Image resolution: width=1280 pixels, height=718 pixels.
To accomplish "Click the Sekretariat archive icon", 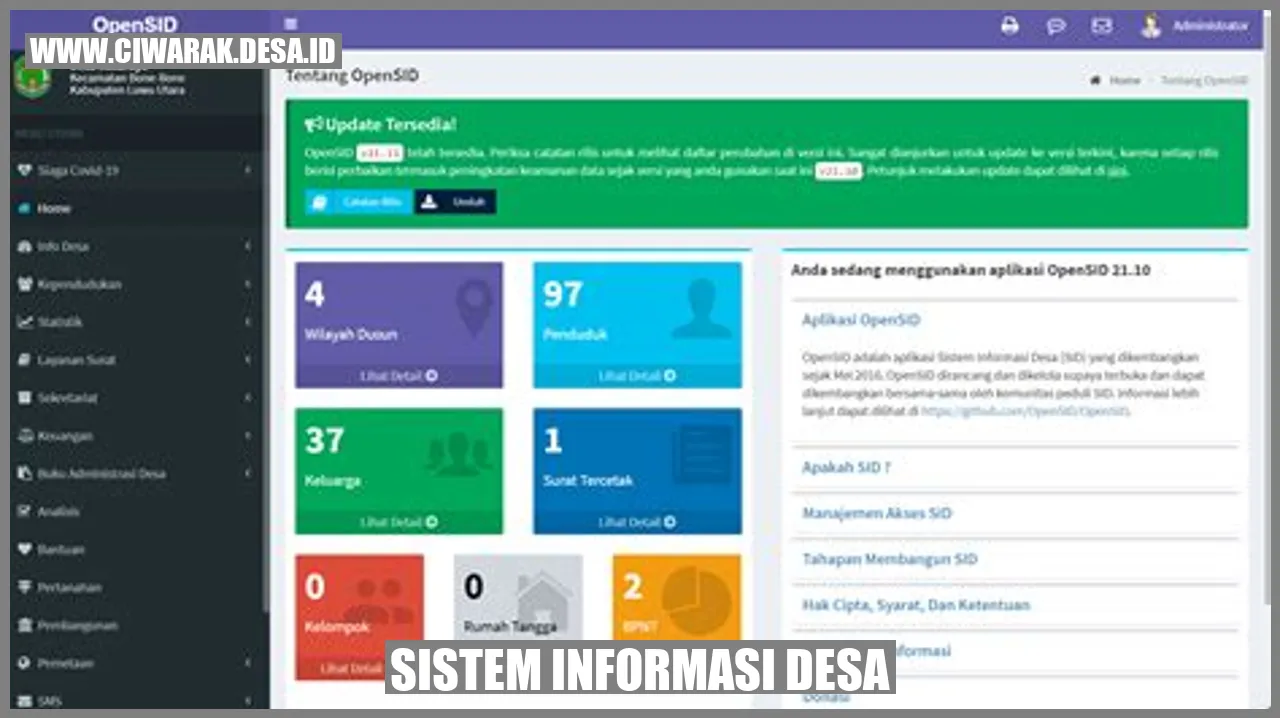I will tap(25, 398).
